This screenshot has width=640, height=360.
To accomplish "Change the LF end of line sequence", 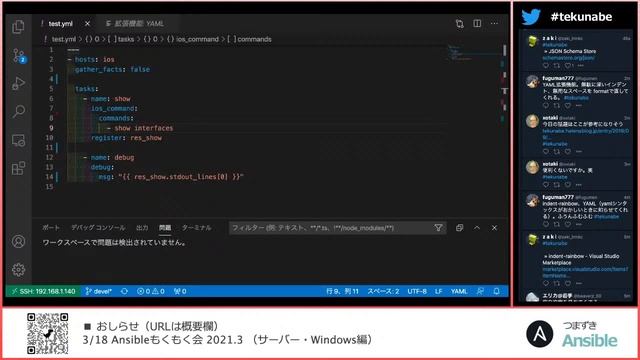I will (438, 291).
